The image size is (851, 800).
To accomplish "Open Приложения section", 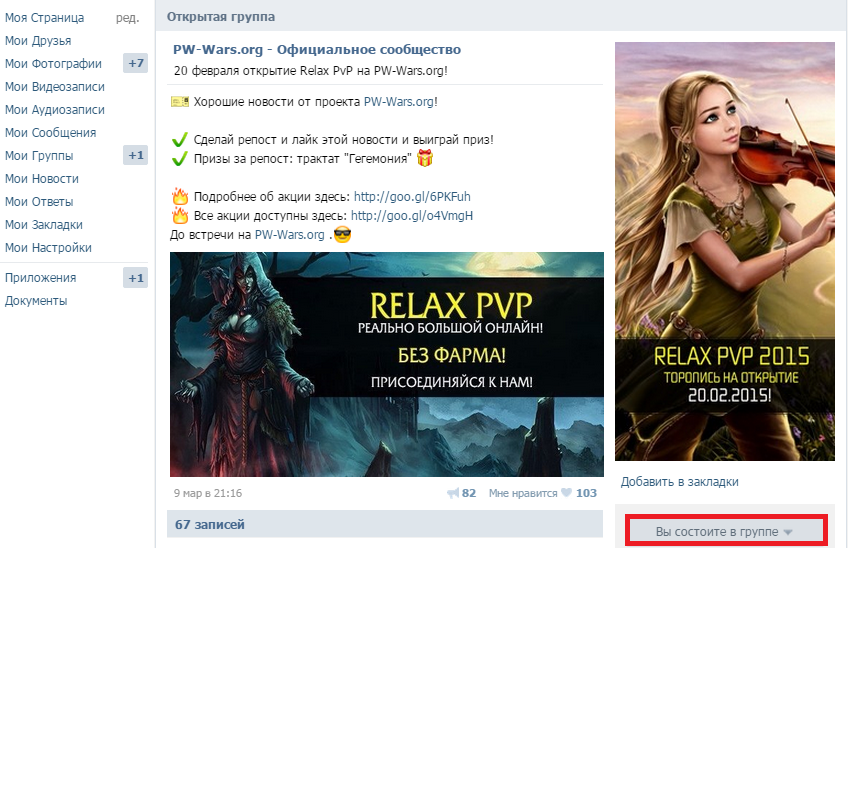I will click(x=41, y=278).
